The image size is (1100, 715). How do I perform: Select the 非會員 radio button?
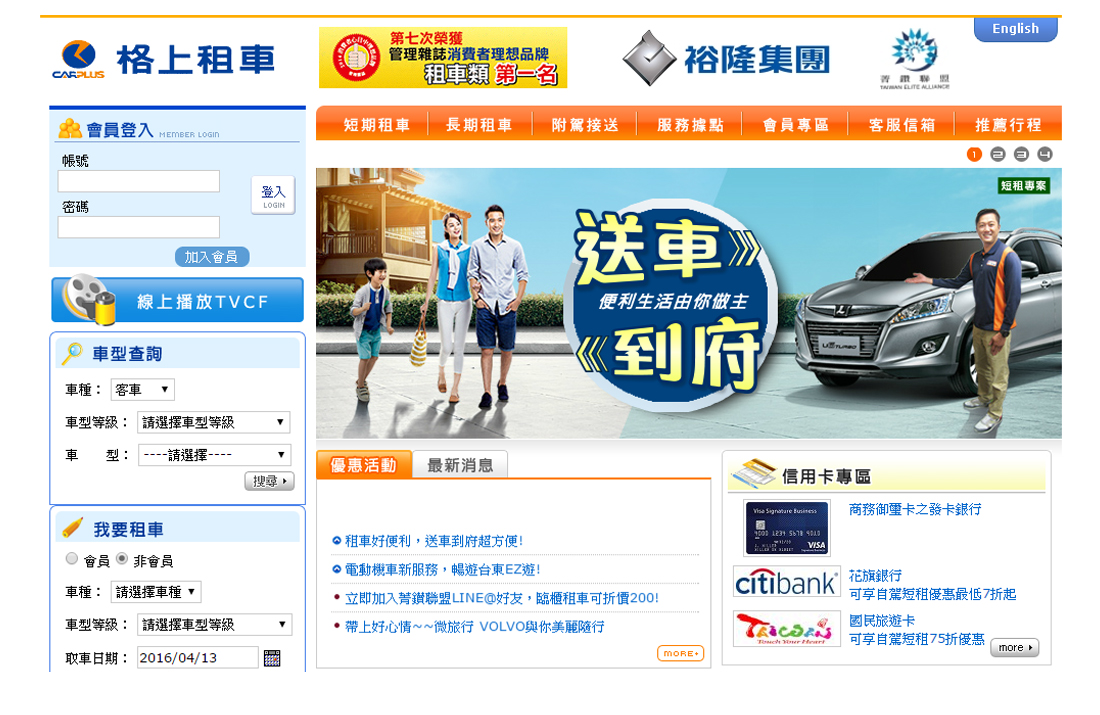pos(122,559)
